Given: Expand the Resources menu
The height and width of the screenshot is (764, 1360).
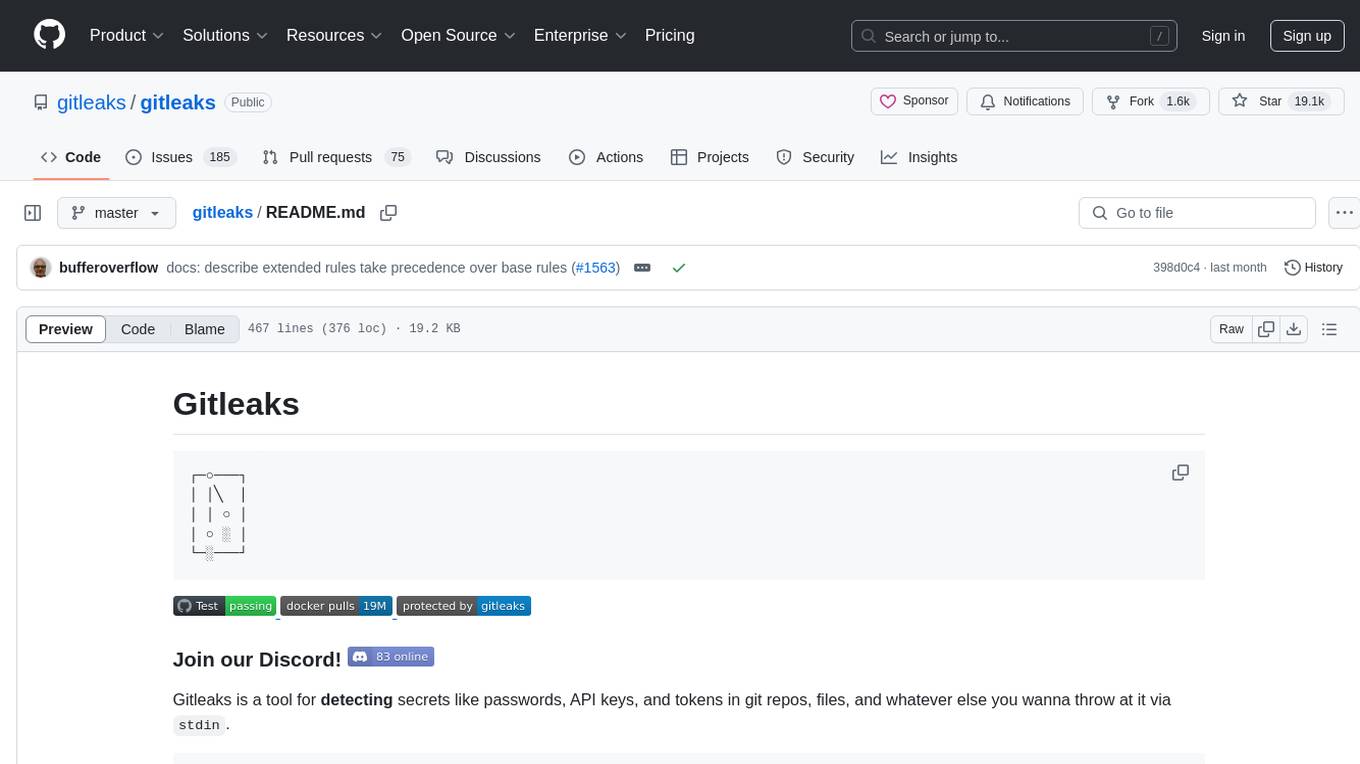Looking at the screenshot, I should (x=334, y=35).
